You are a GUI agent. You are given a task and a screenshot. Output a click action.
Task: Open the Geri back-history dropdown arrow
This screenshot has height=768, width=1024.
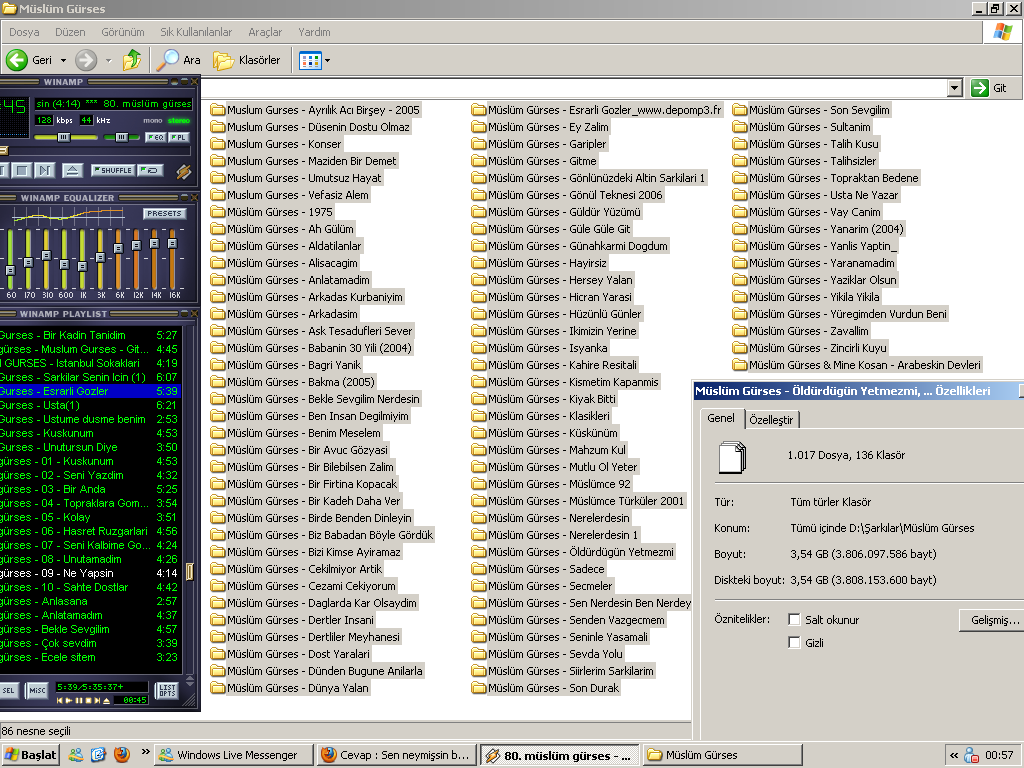pos(63,61)
